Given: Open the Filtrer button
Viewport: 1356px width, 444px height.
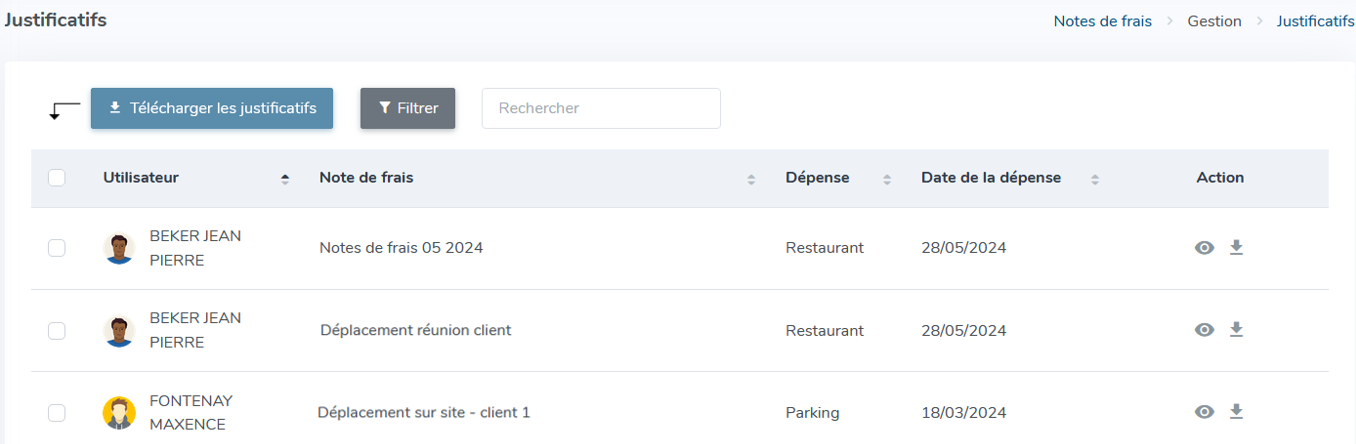Looking at the screenshot, I should 408,108.
